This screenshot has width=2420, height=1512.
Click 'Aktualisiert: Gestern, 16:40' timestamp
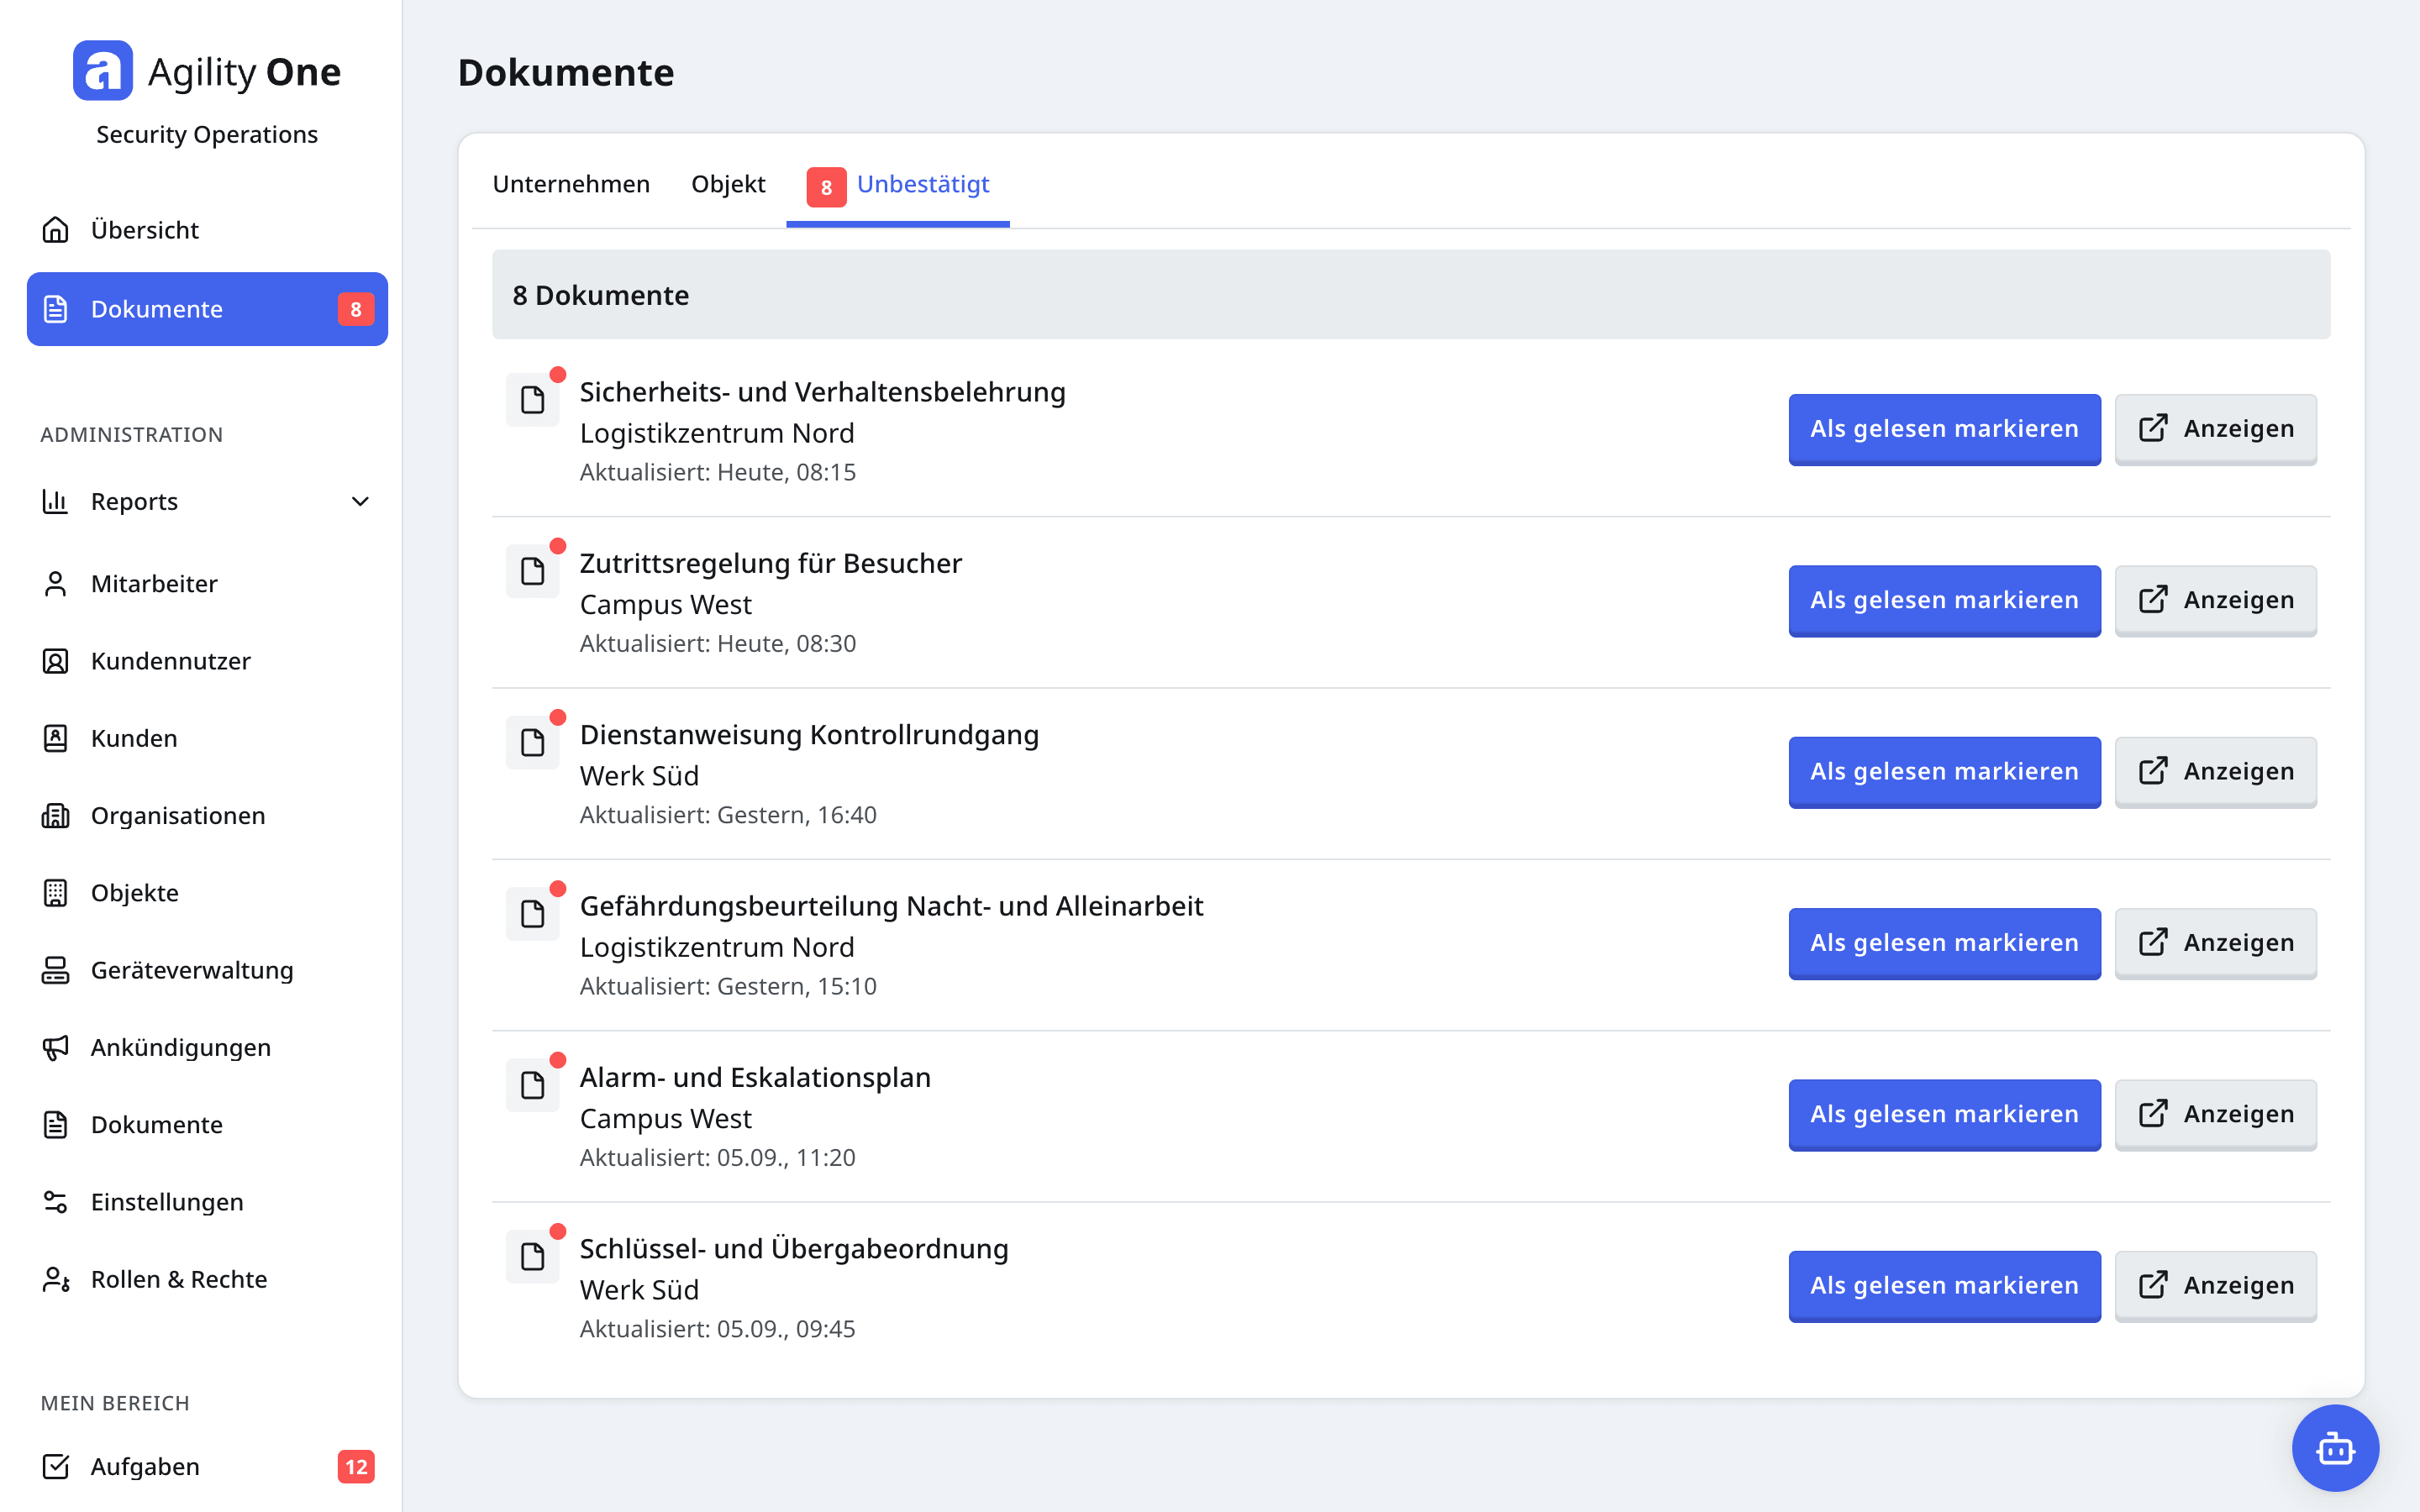[x=728, y=815]
